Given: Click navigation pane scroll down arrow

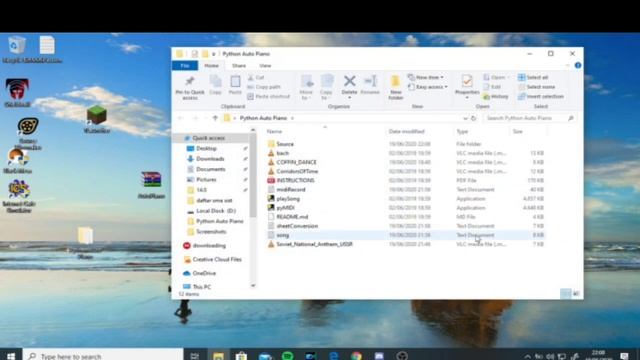Looking at the screenshot, I should pos(253,286).
